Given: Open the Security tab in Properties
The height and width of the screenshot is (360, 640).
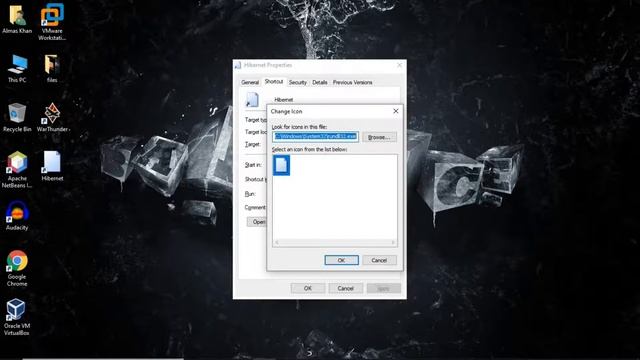Looking at the screenshot, I should 298,82.
